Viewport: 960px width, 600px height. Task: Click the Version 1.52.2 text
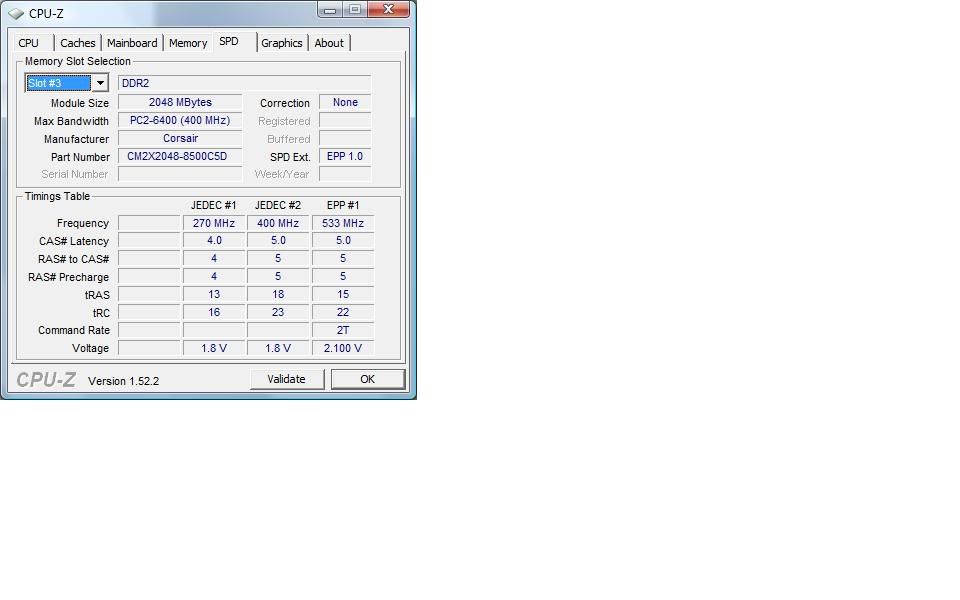pos(124,381)
